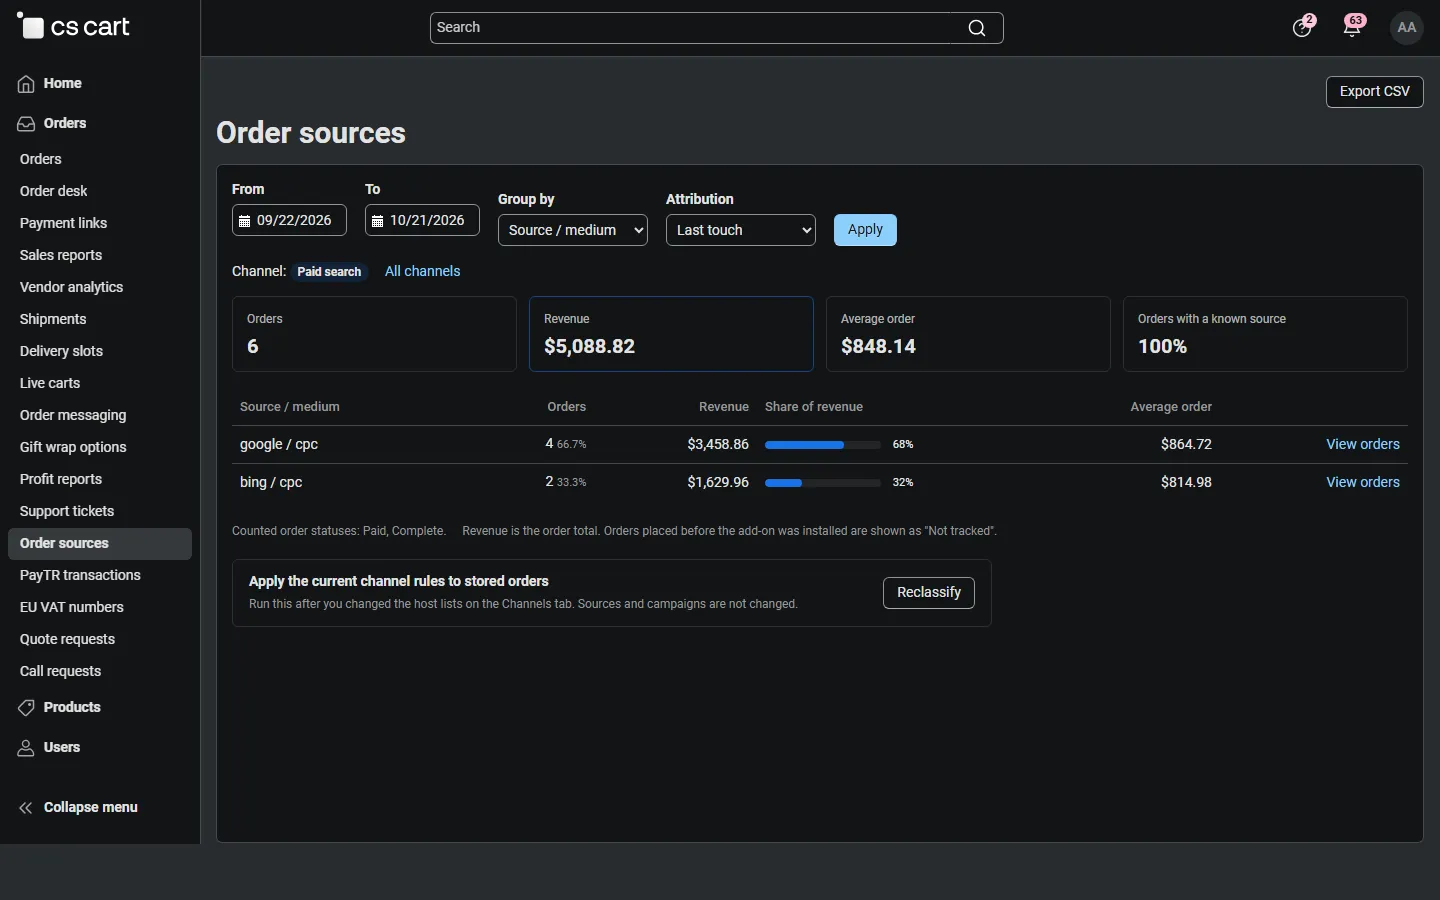Viewport: 1440px width, 900px height.
Task: Open Sales reports page
Action: pyautogui.click(x=61, y=255)
